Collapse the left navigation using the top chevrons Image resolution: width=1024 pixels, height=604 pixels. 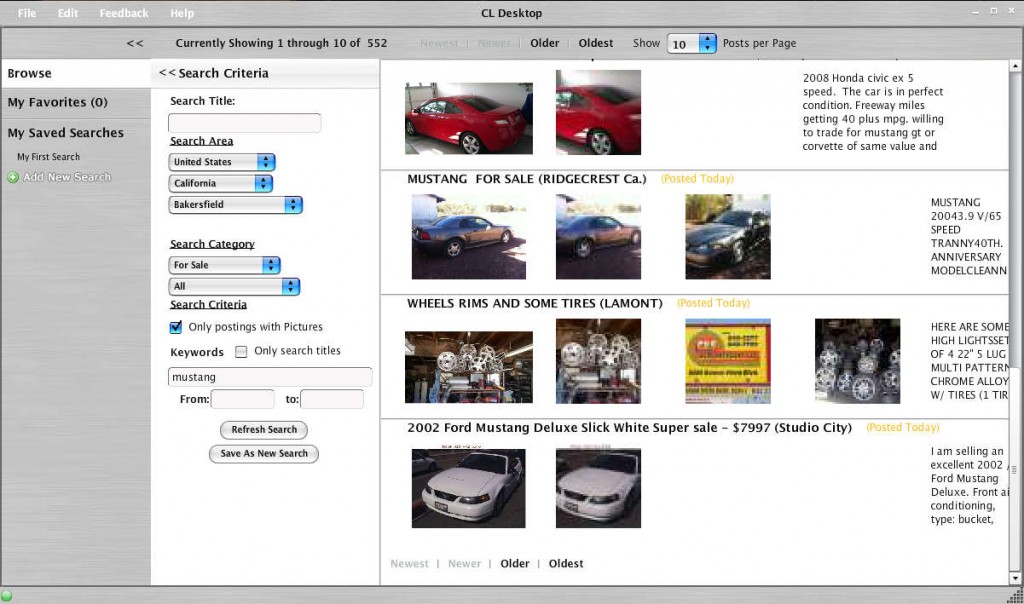tap(134, 43)
